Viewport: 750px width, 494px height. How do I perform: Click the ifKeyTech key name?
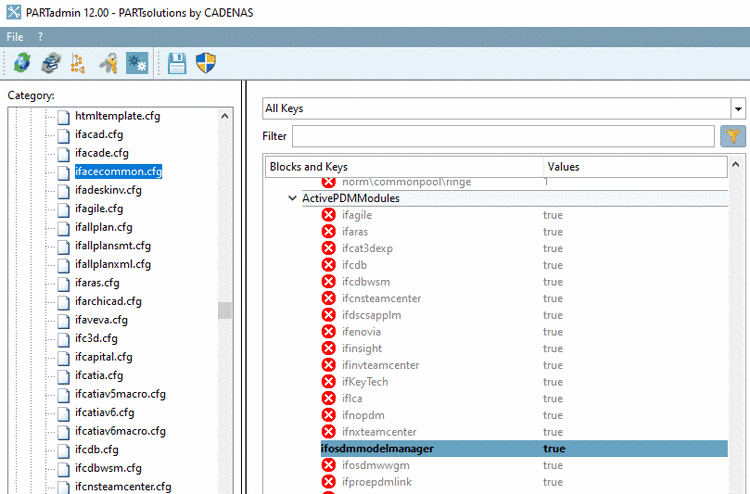[x=365, y=382]
